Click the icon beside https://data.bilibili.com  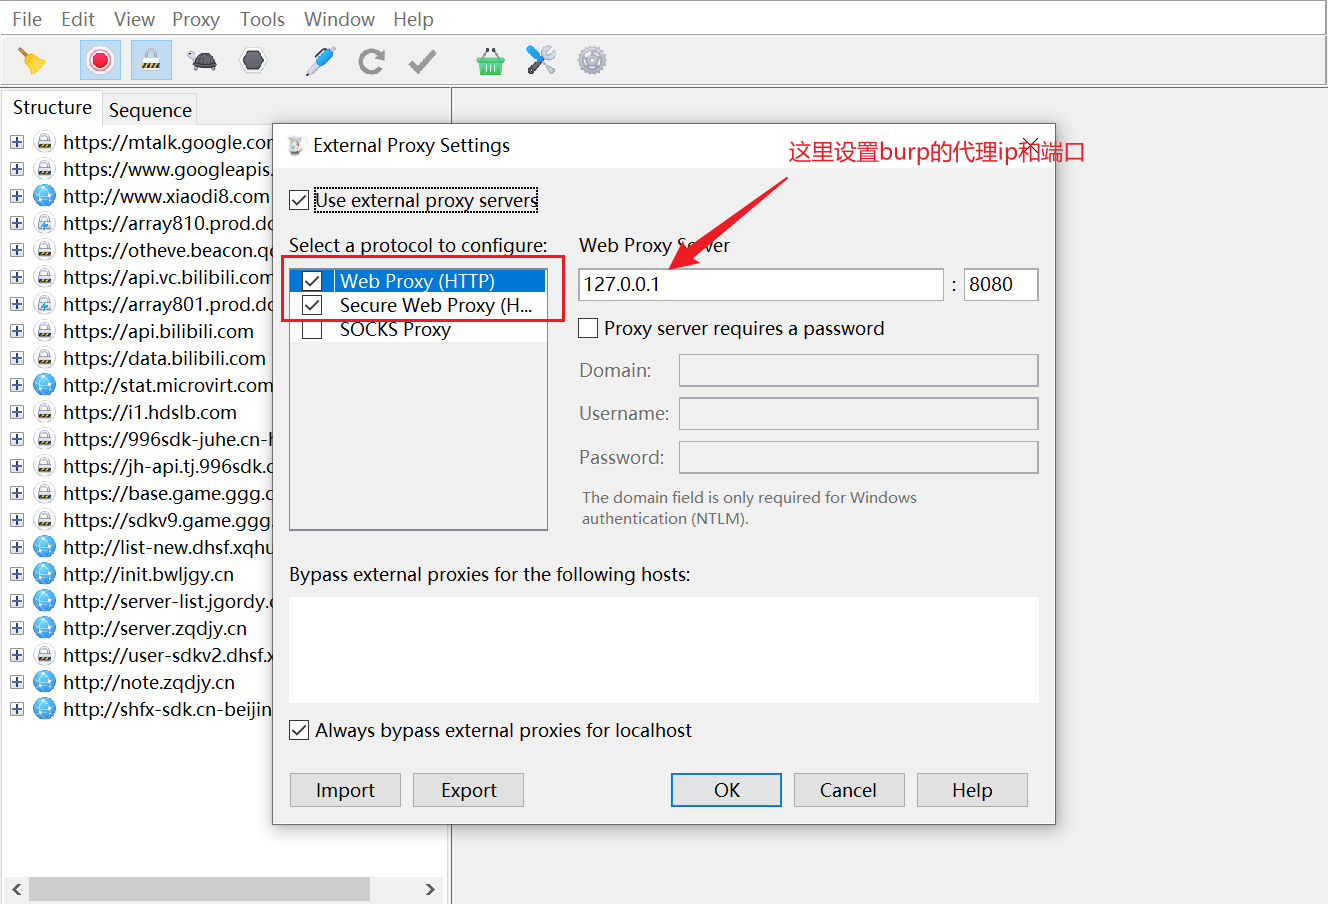pyautogui.click(x=44, y=358)
